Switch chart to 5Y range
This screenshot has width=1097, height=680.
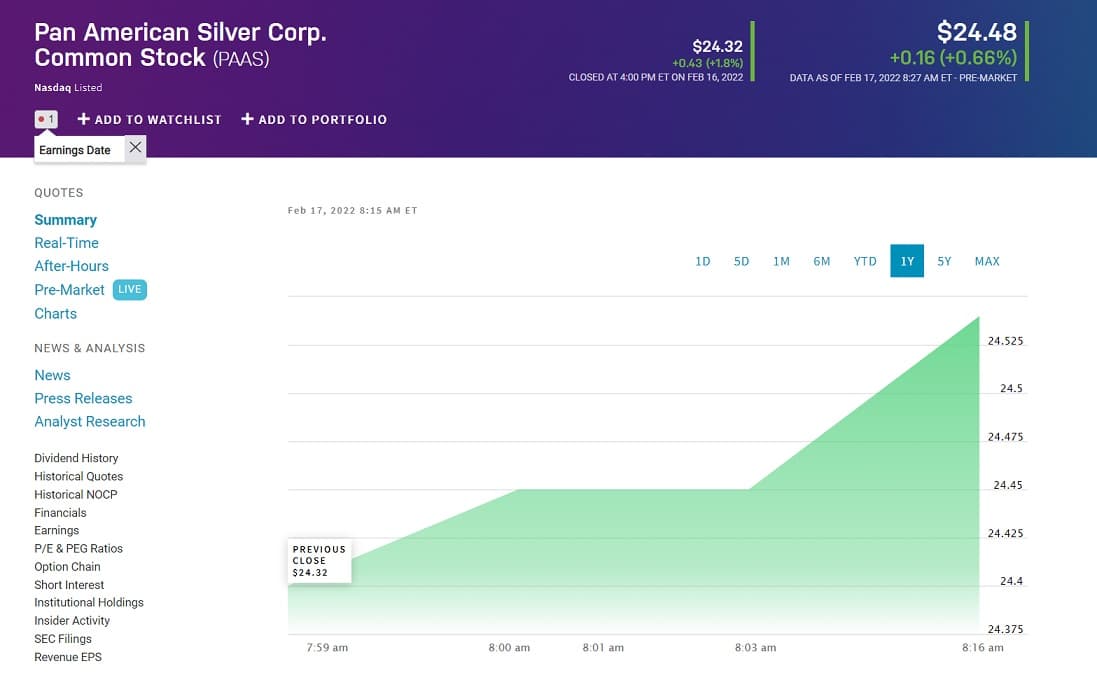click(944, 261)
